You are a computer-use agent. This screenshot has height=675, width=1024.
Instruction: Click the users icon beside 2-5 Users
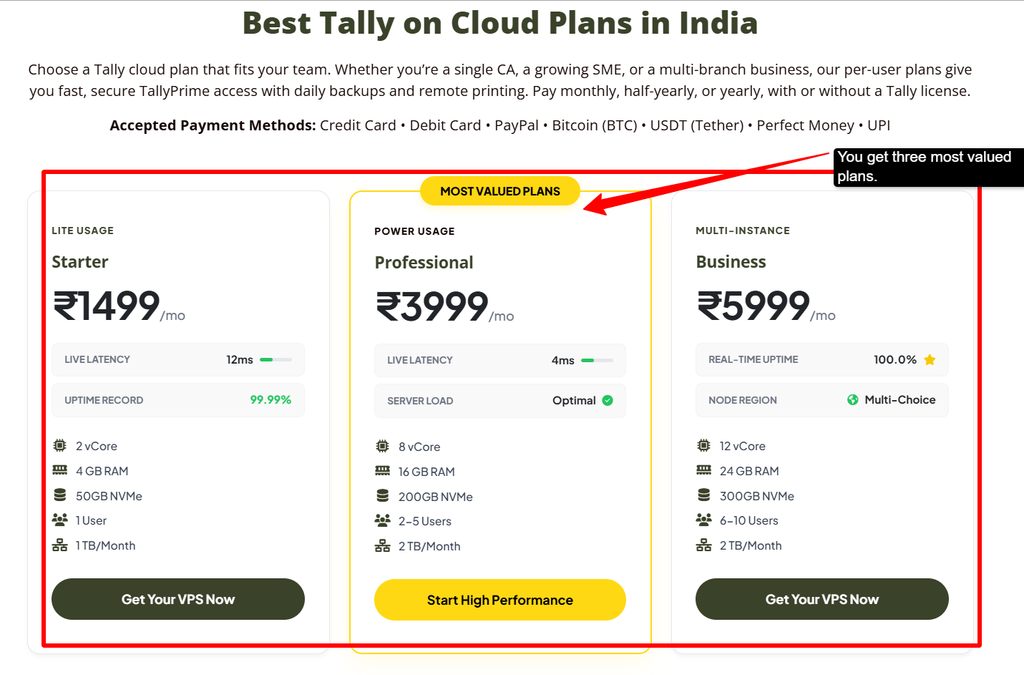[x=382, y=520]
